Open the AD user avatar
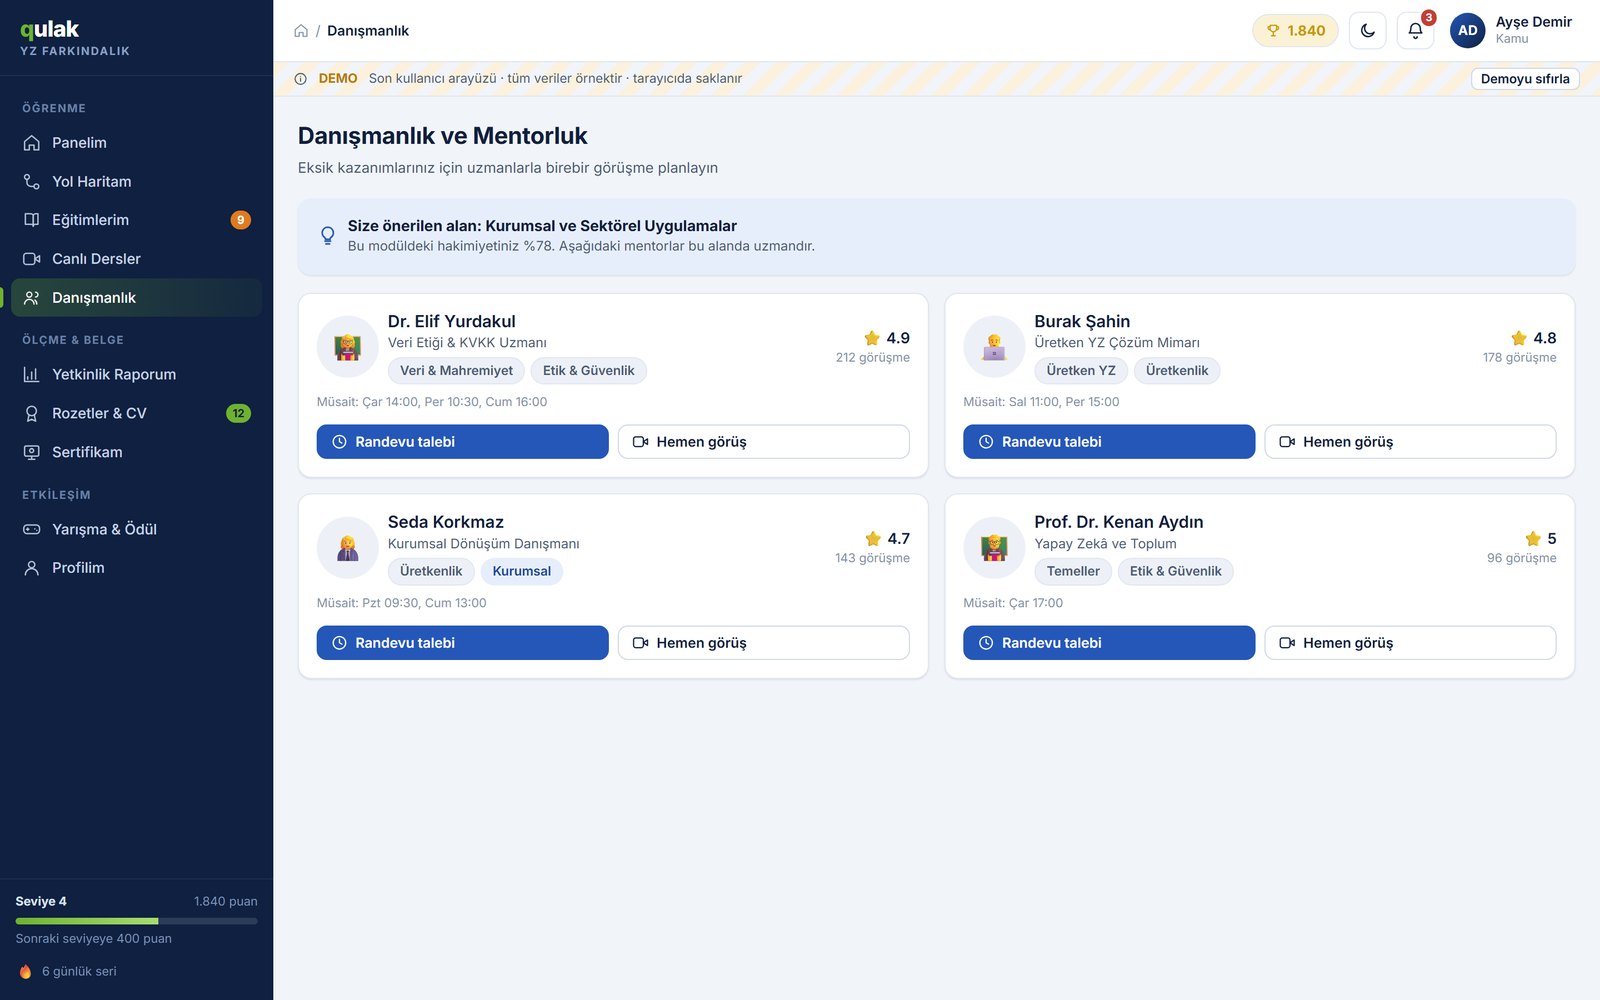1600x1000 pixels. pyautogui.click(x=1467, y=30)
